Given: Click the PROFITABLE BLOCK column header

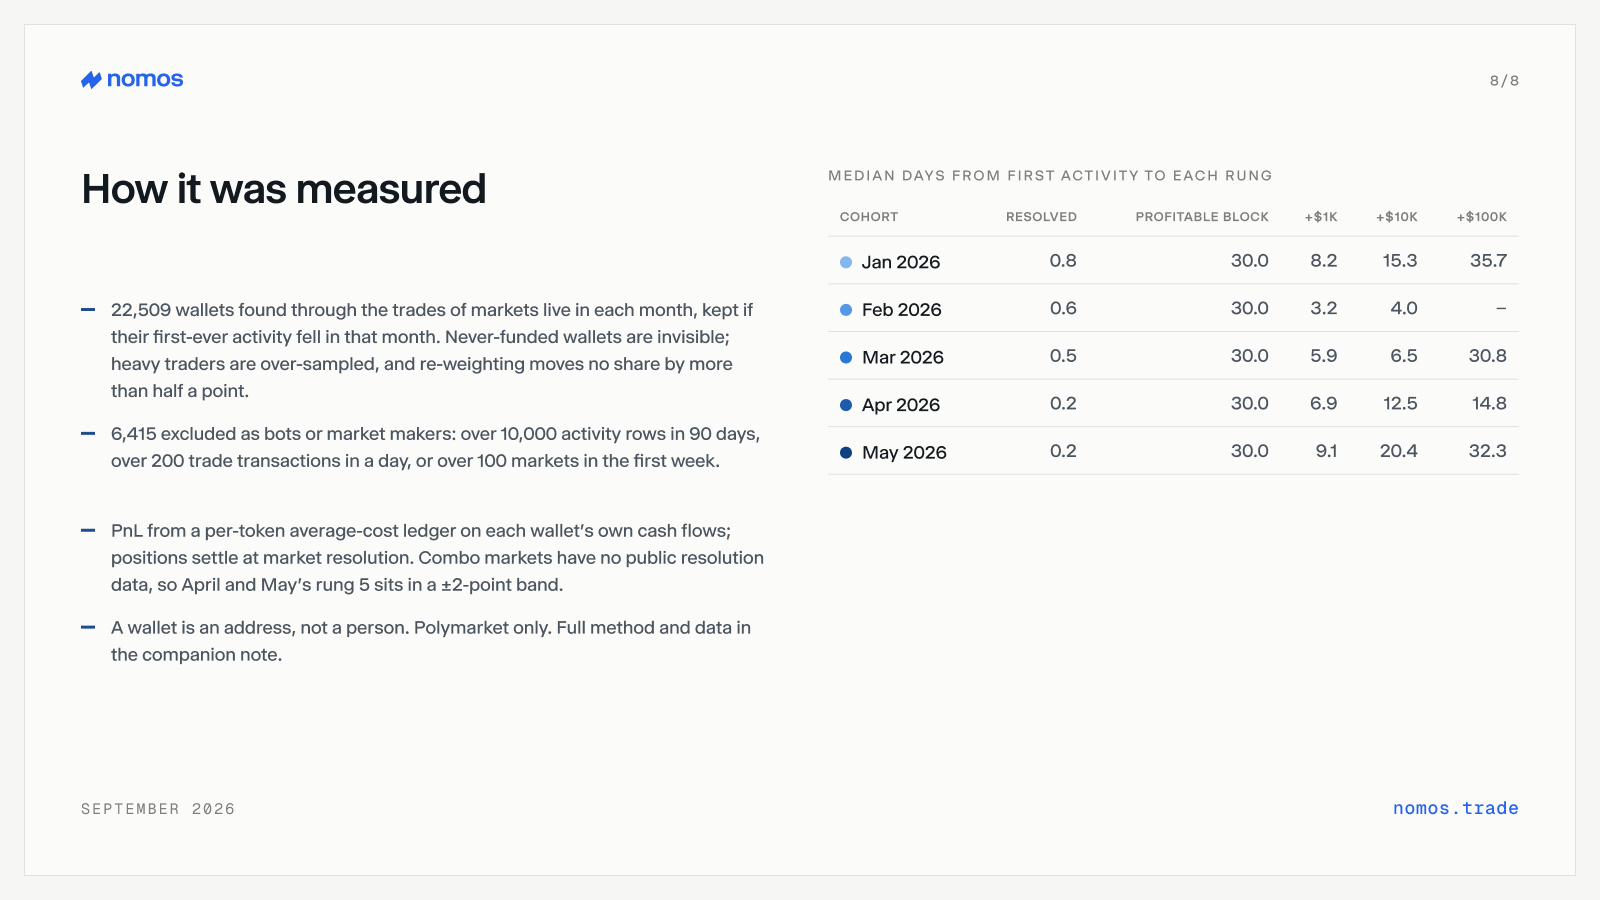Looking at the screenshot, I should click(1202, 217).
